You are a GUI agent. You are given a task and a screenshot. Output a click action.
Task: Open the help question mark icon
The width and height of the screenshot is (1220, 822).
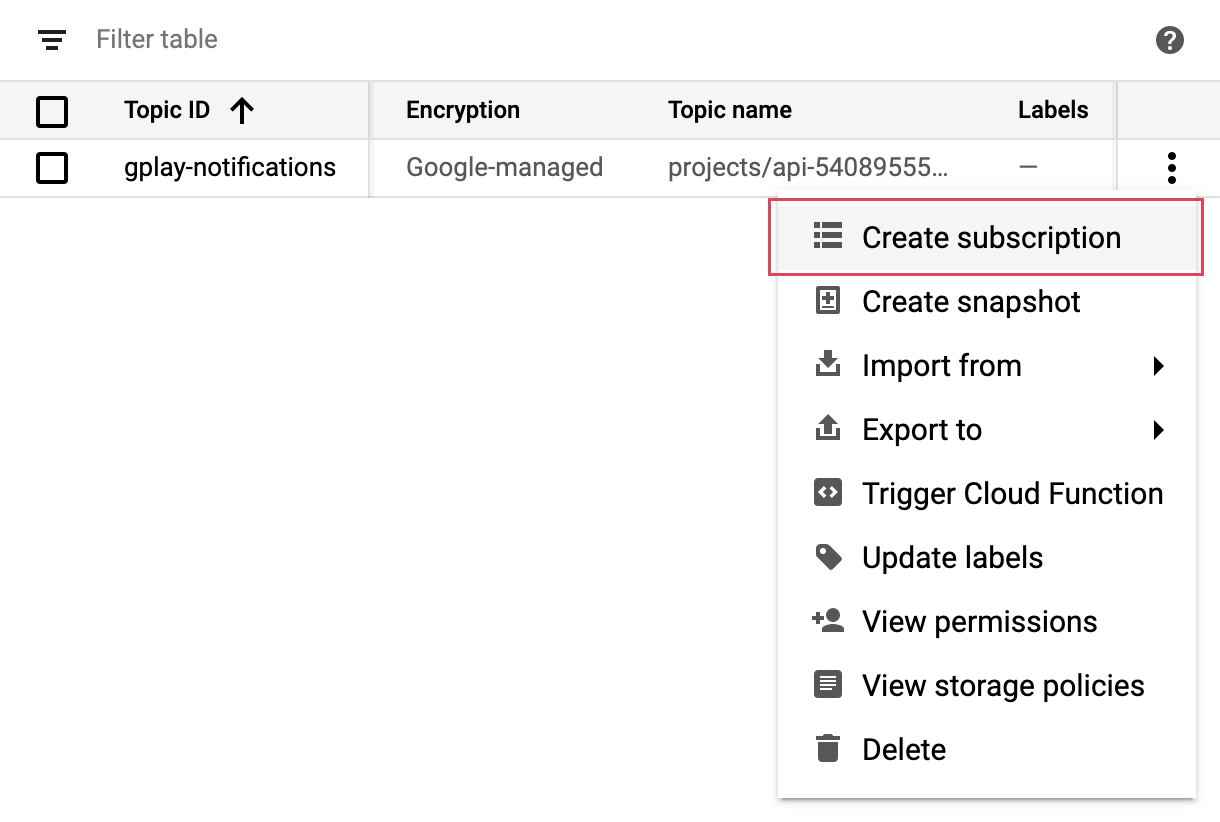(1169, 40)
